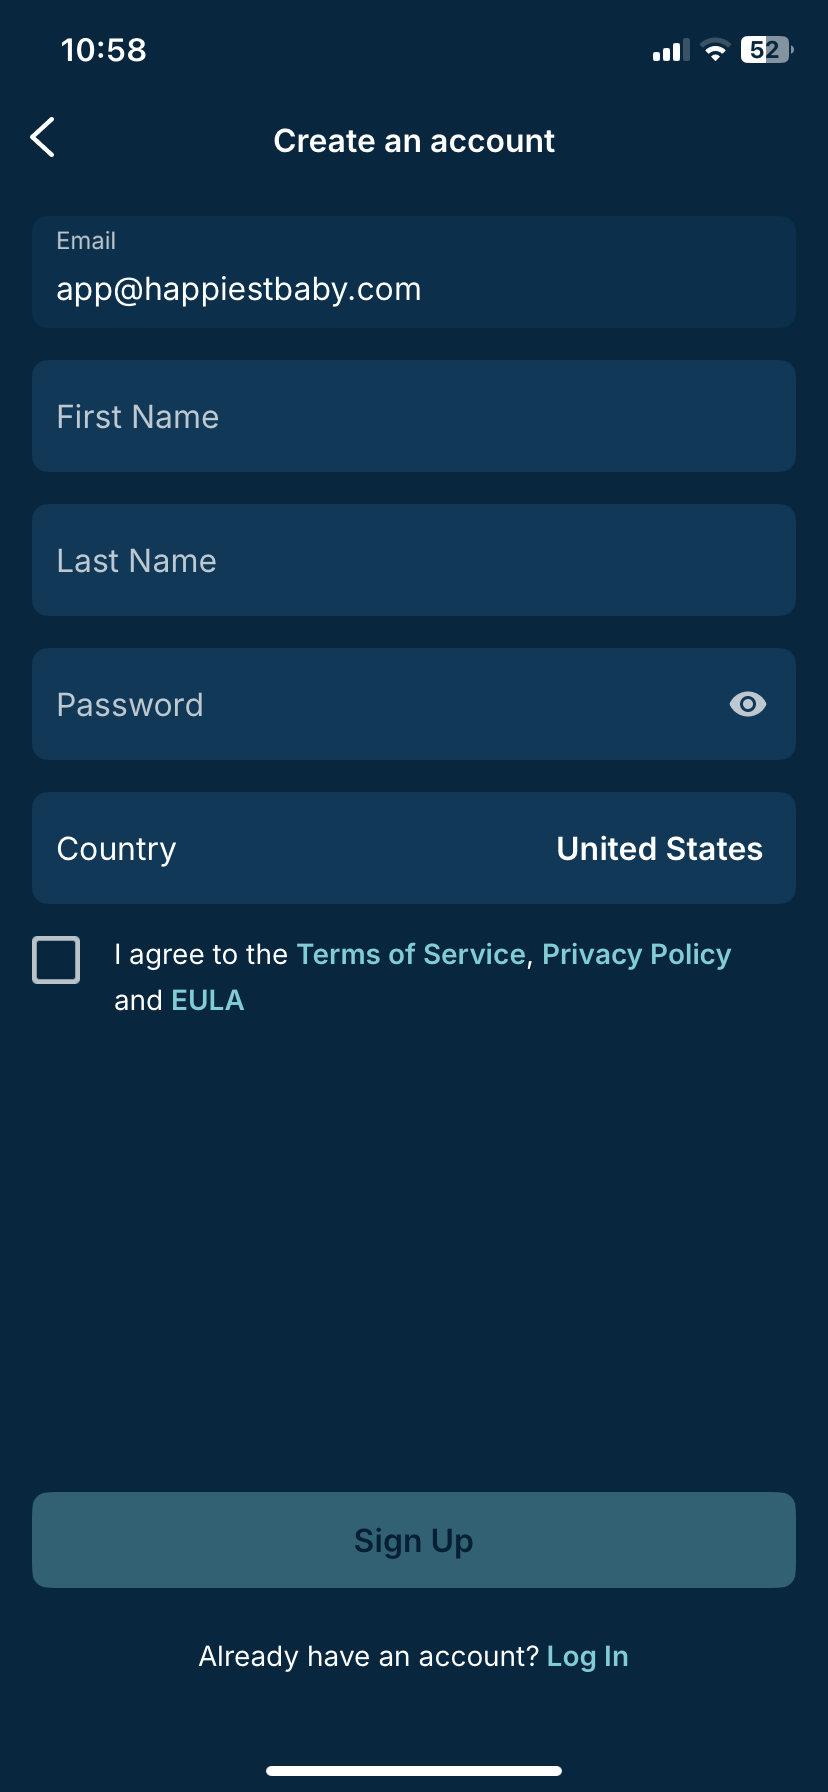Tap the Create an account title
Image resolution: width=828 pixels, height=1792 pixels.
coord(414,141)
